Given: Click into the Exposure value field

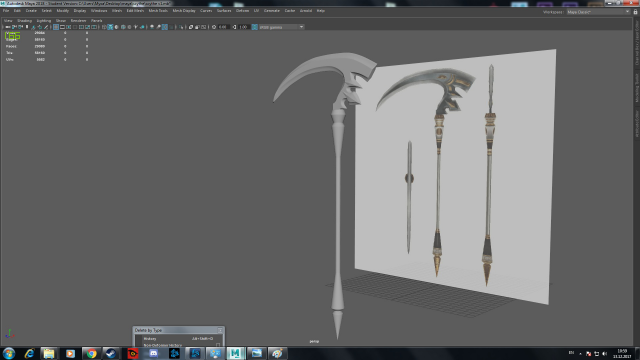Looking at the screenshot, I should coord(224,27).
